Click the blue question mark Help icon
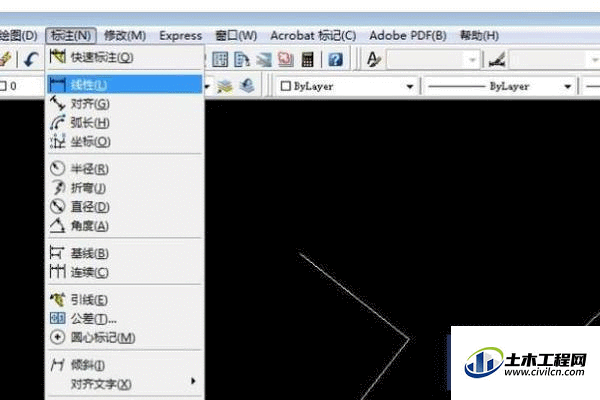 (336, 59)
